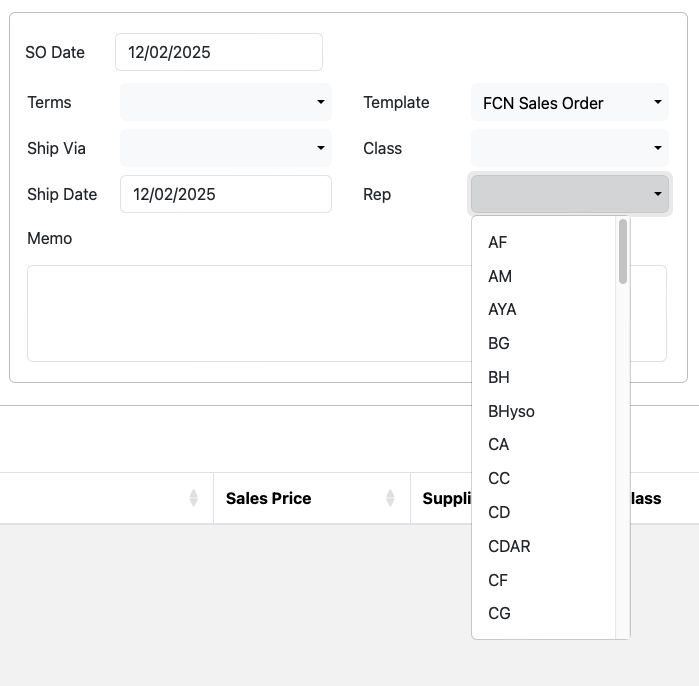The width and height of the screenshot is (699, 686).
Task: Select AM from the Rep list
Action: click(500, 276)
